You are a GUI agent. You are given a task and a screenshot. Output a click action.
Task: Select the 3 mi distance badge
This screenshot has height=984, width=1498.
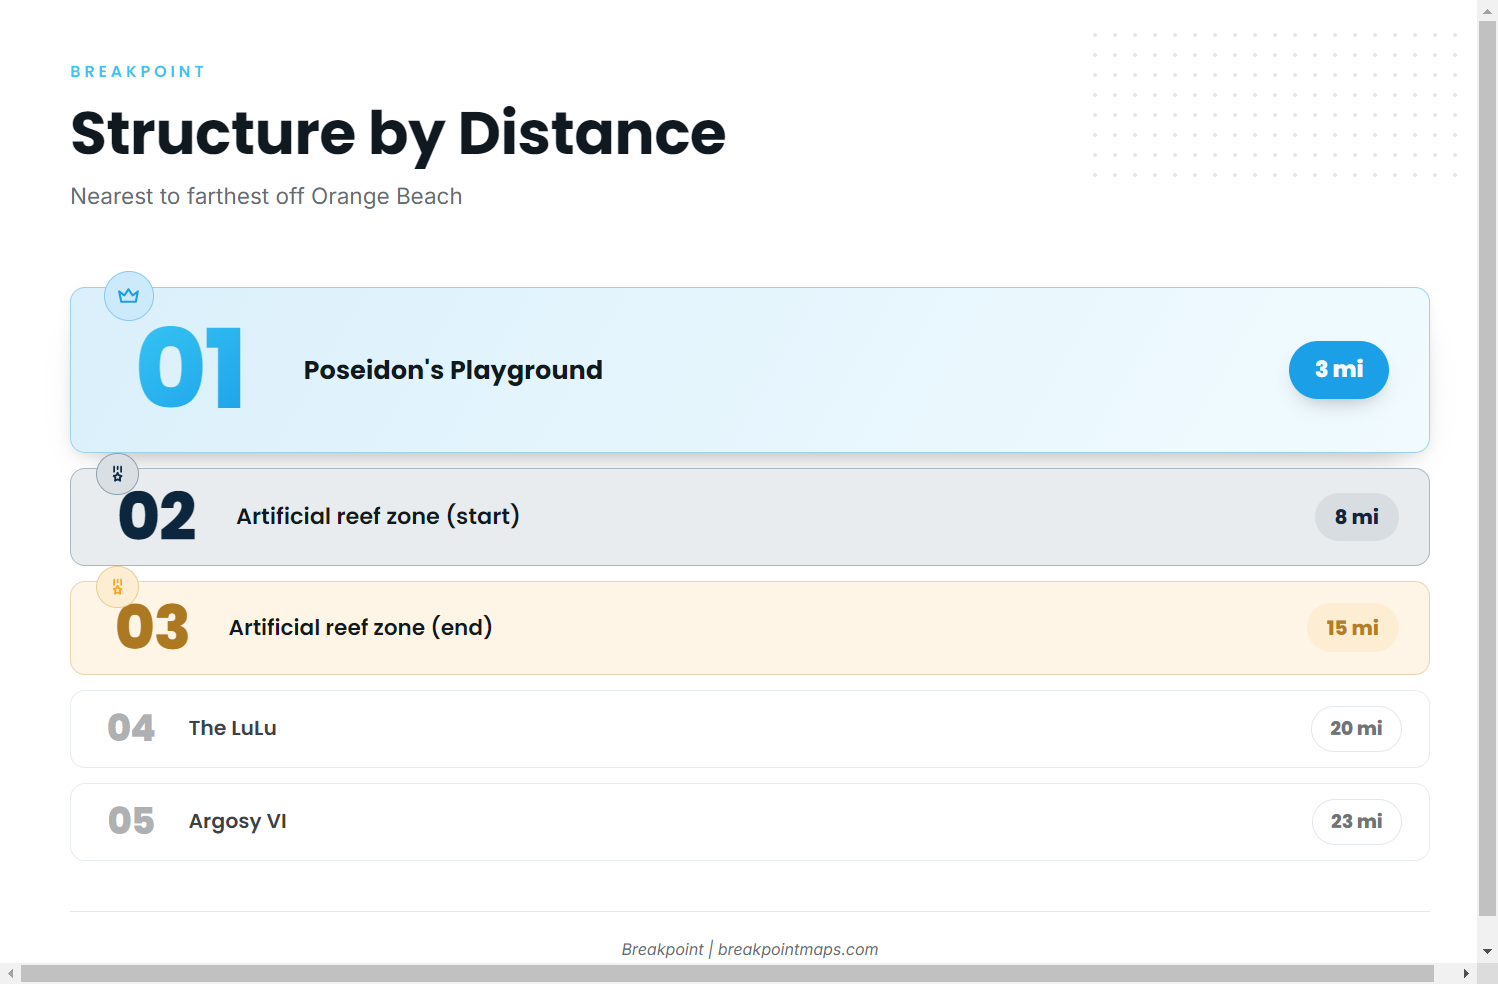pos(1339,370)
